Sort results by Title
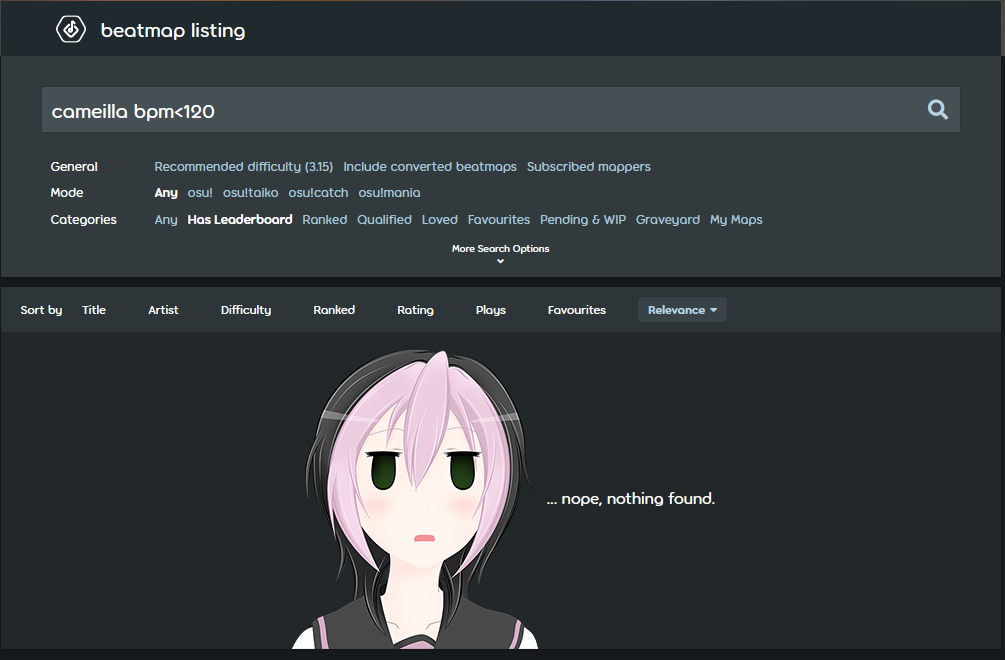Image resolution: width=1005 pixels, height=660 pixels. pos(94,310)
